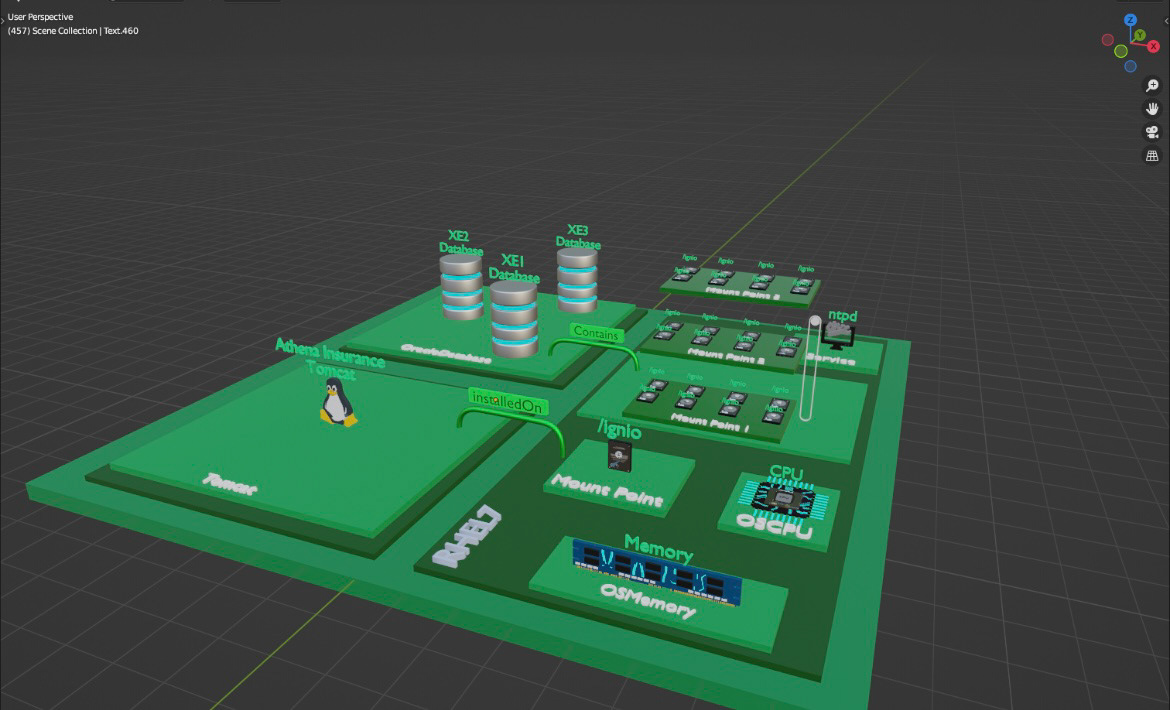Select the XE2 Database text label
This screenshot has width=1170, height=710.
click(x=460, y=243)
